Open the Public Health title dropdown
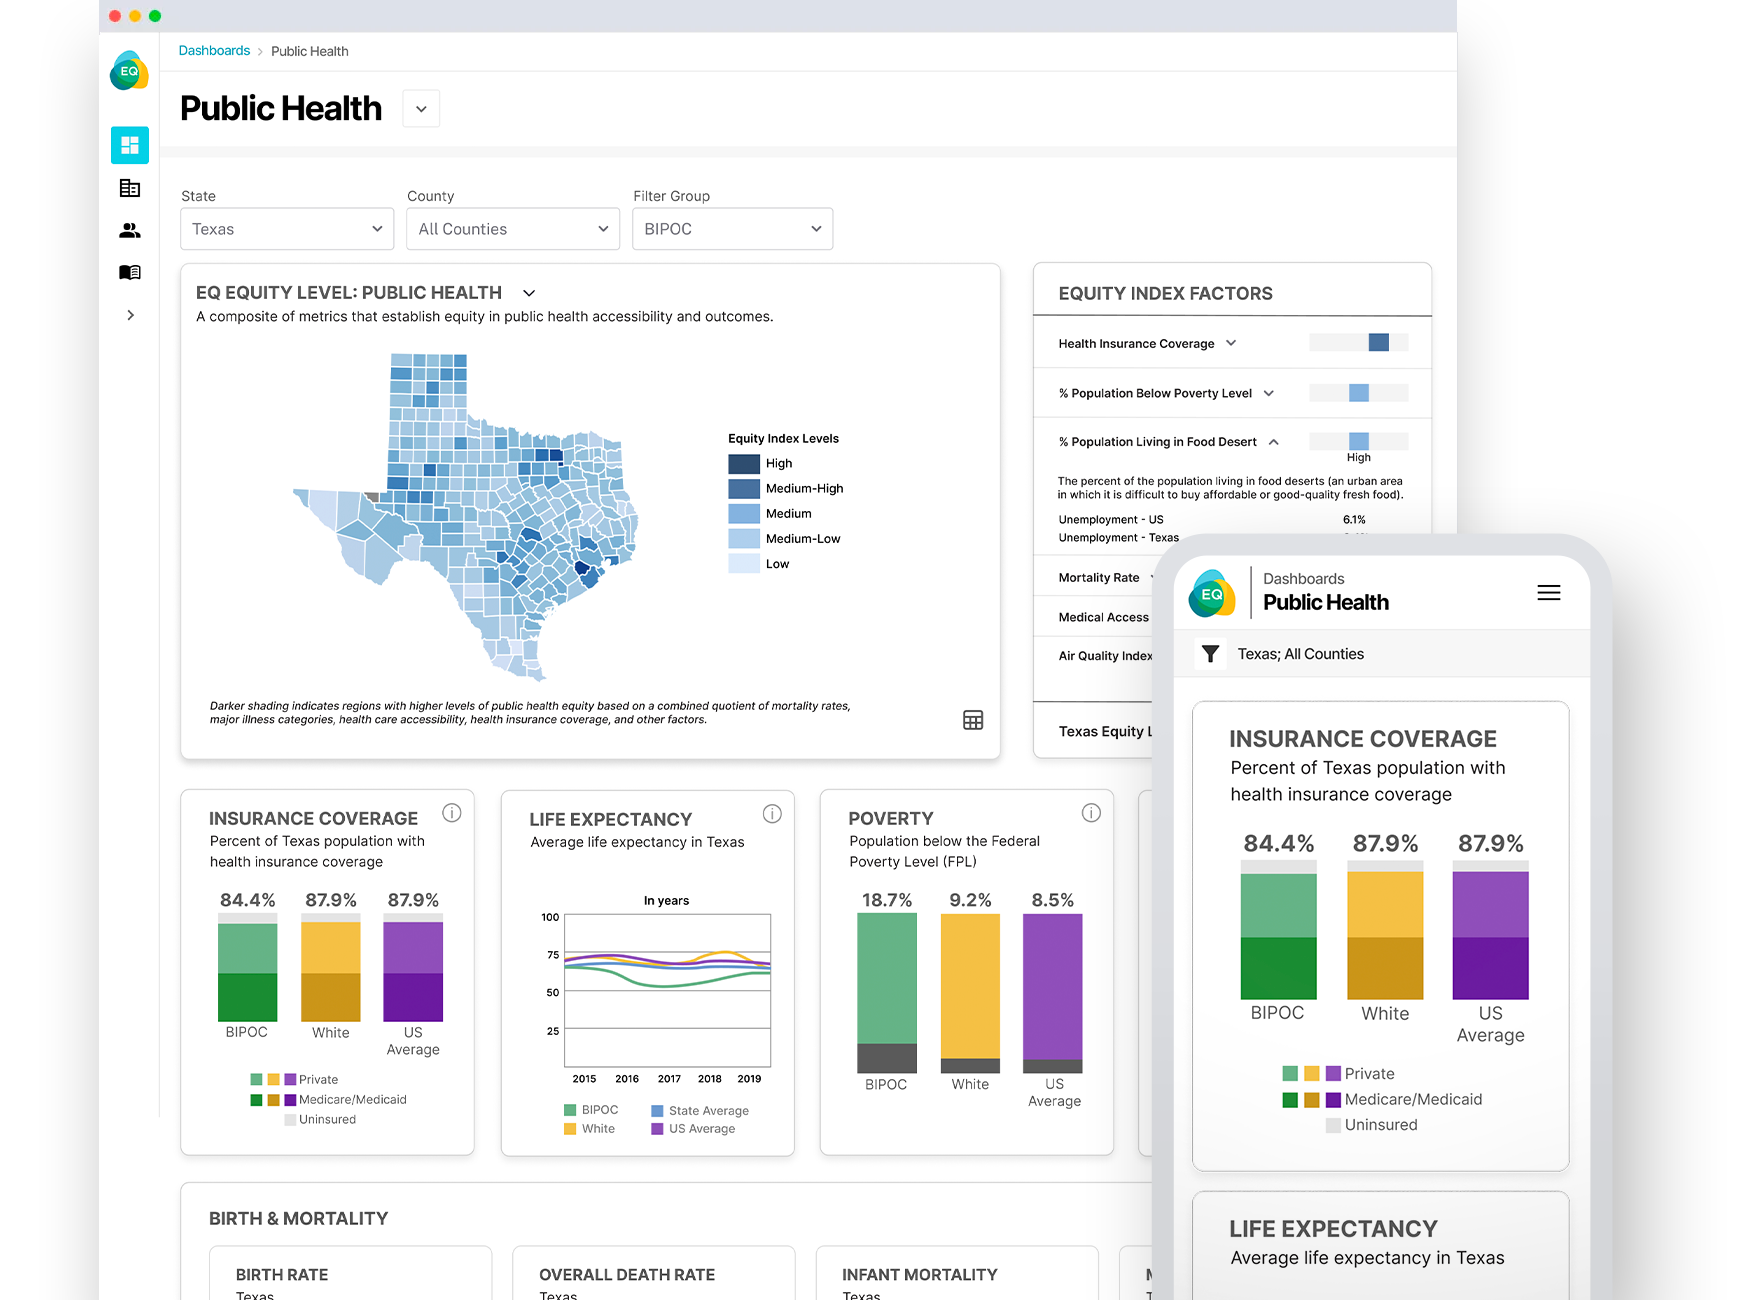Screen dimensions: 1750x1300 click(x=421, y=109)
